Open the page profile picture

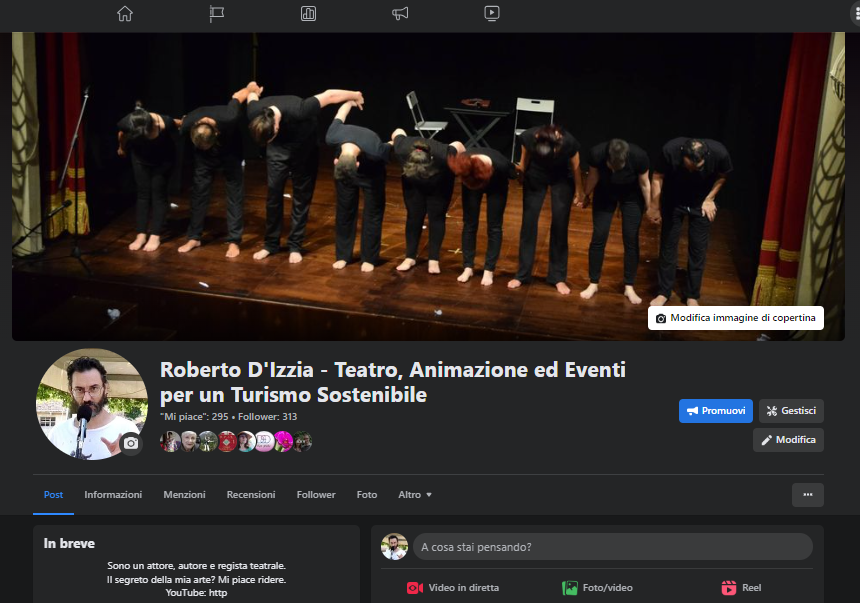(88, 402)
